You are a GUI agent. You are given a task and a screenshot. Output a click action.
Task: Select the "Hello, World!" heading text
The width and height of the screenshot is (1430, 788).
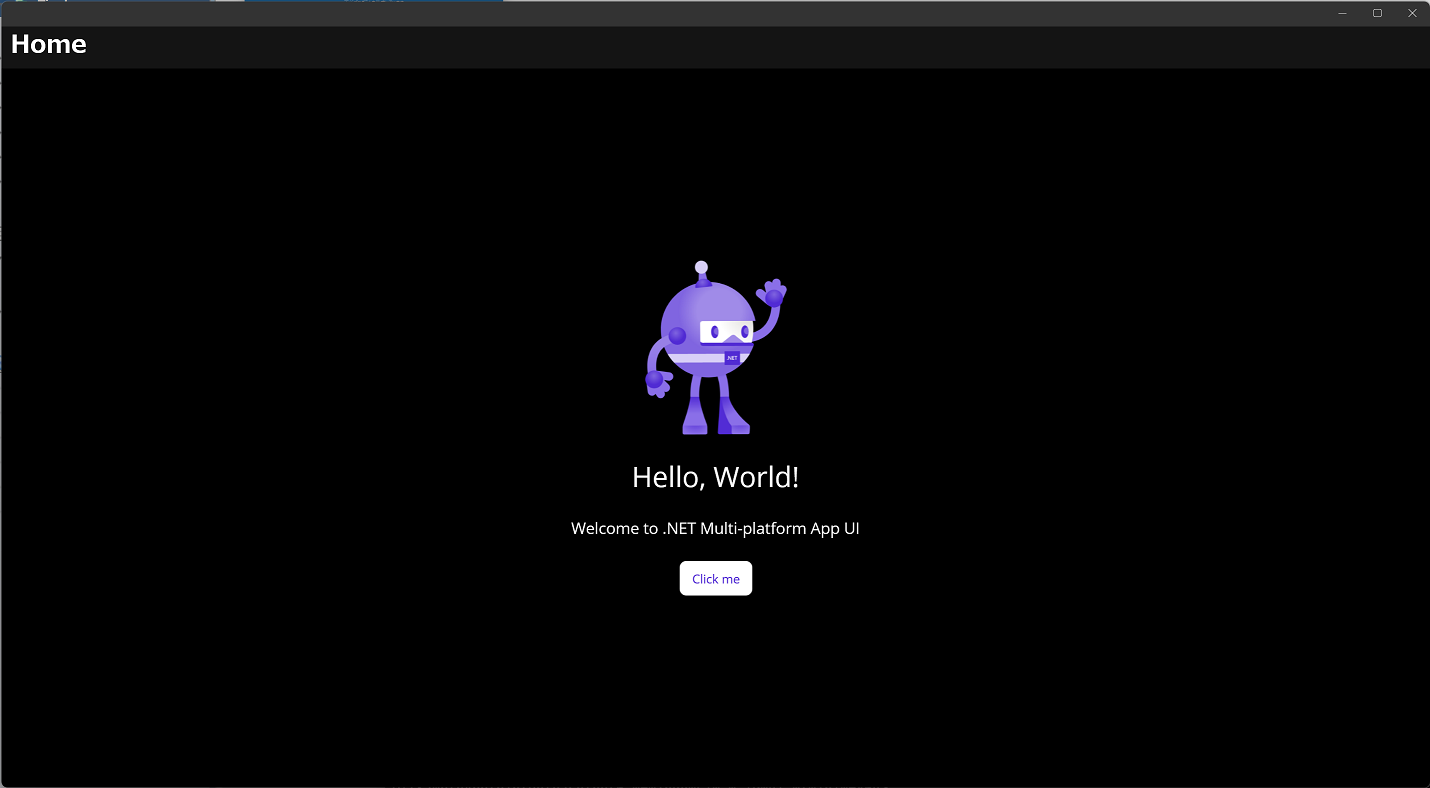(716, 477)
